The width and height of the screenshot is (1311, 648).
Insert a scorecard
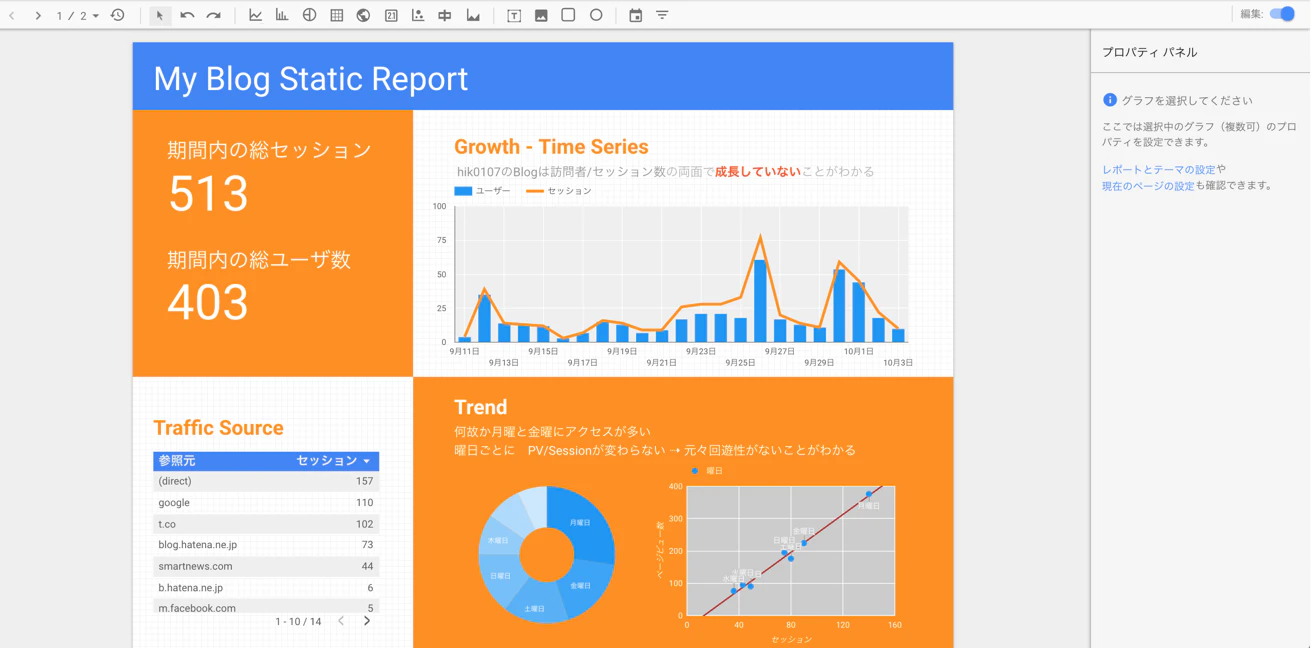pyautogui.click(x=391, y=15)
